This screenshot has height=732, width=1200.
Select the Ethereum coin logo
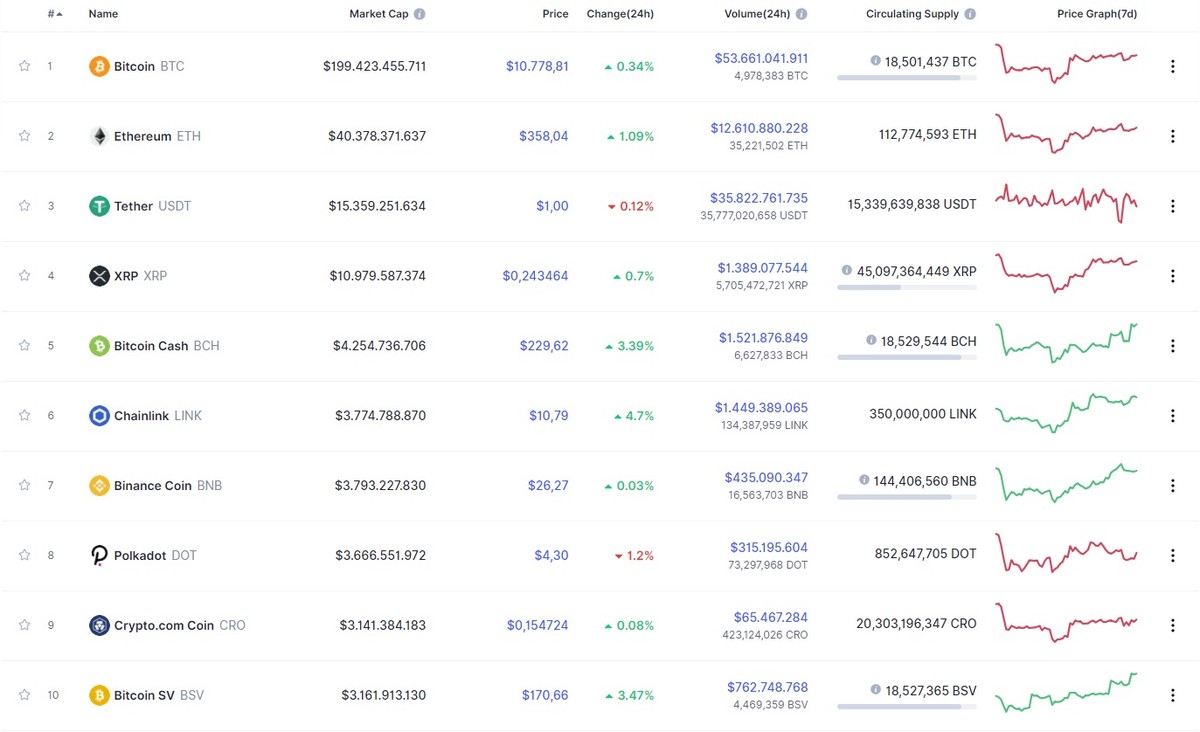[99, 136]
